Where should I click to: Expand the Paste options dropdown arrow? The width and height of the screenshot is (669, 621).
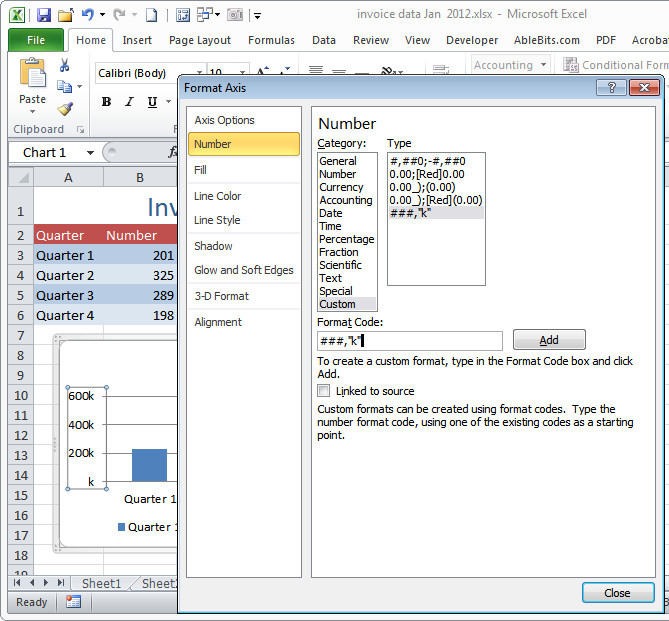click(32, 112)
